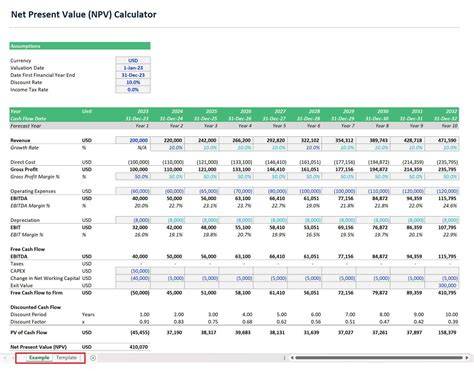Select the Net Present Value 410,070 cell
This screenshot has width=474, height=371.
coord(133,347)
